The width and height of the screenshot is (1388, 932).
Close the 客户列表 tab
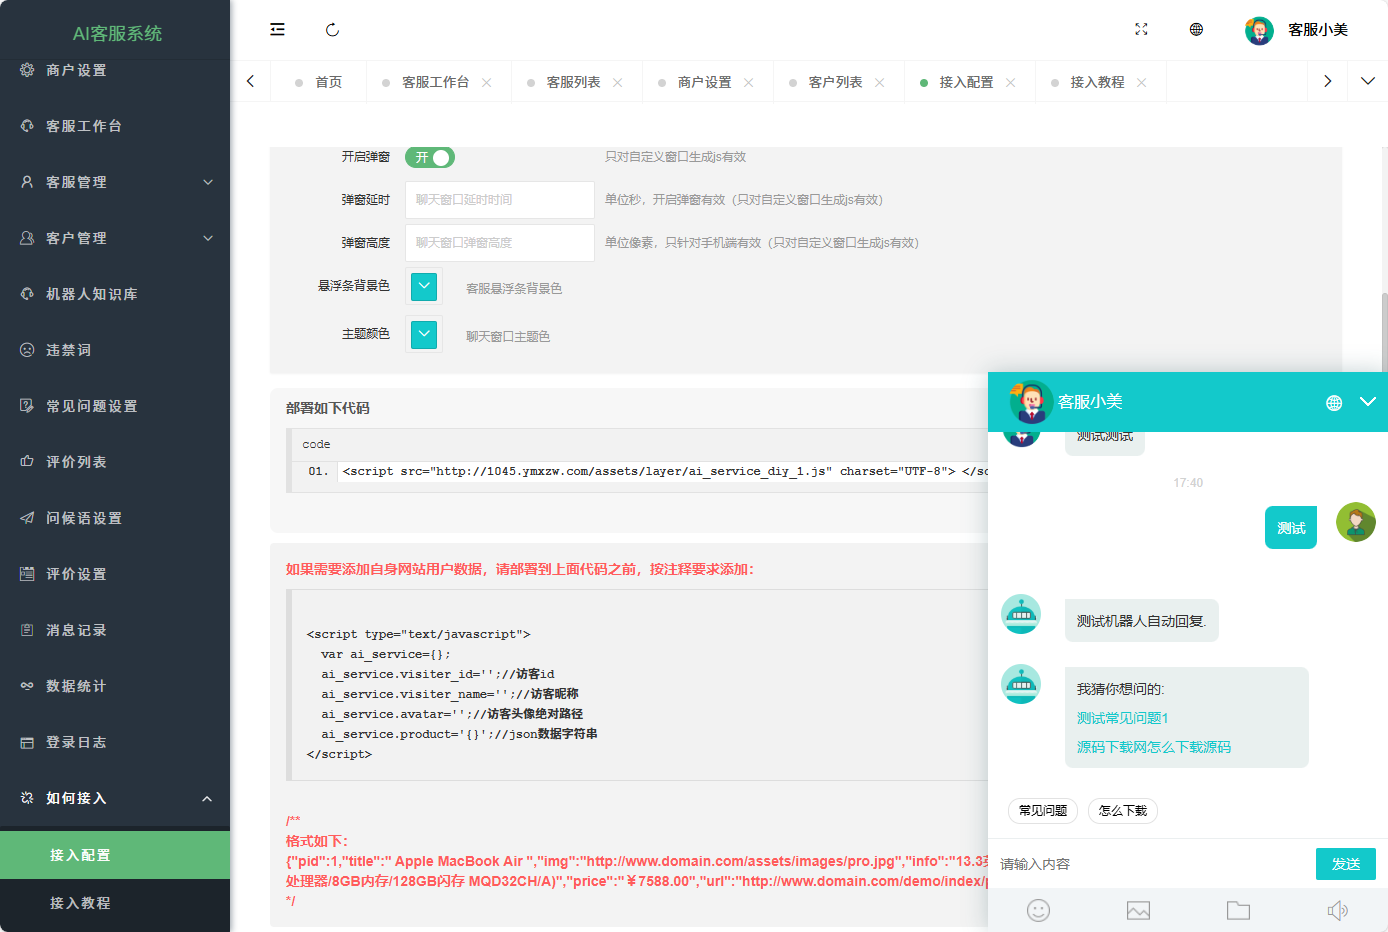[x=880, y=82]
